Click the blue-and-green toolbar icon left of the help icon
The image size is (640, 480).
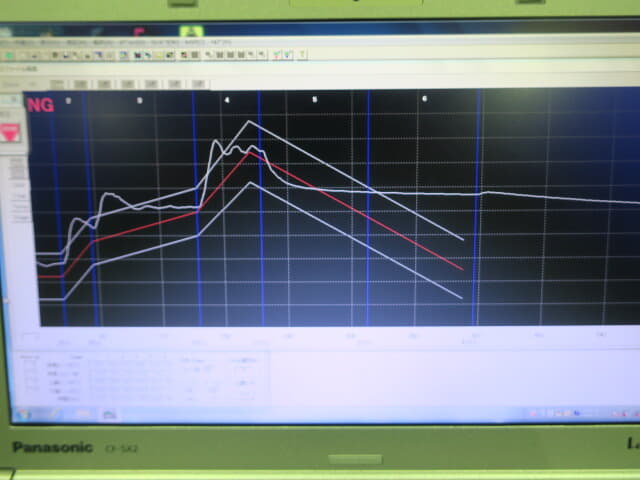(287, 55)
